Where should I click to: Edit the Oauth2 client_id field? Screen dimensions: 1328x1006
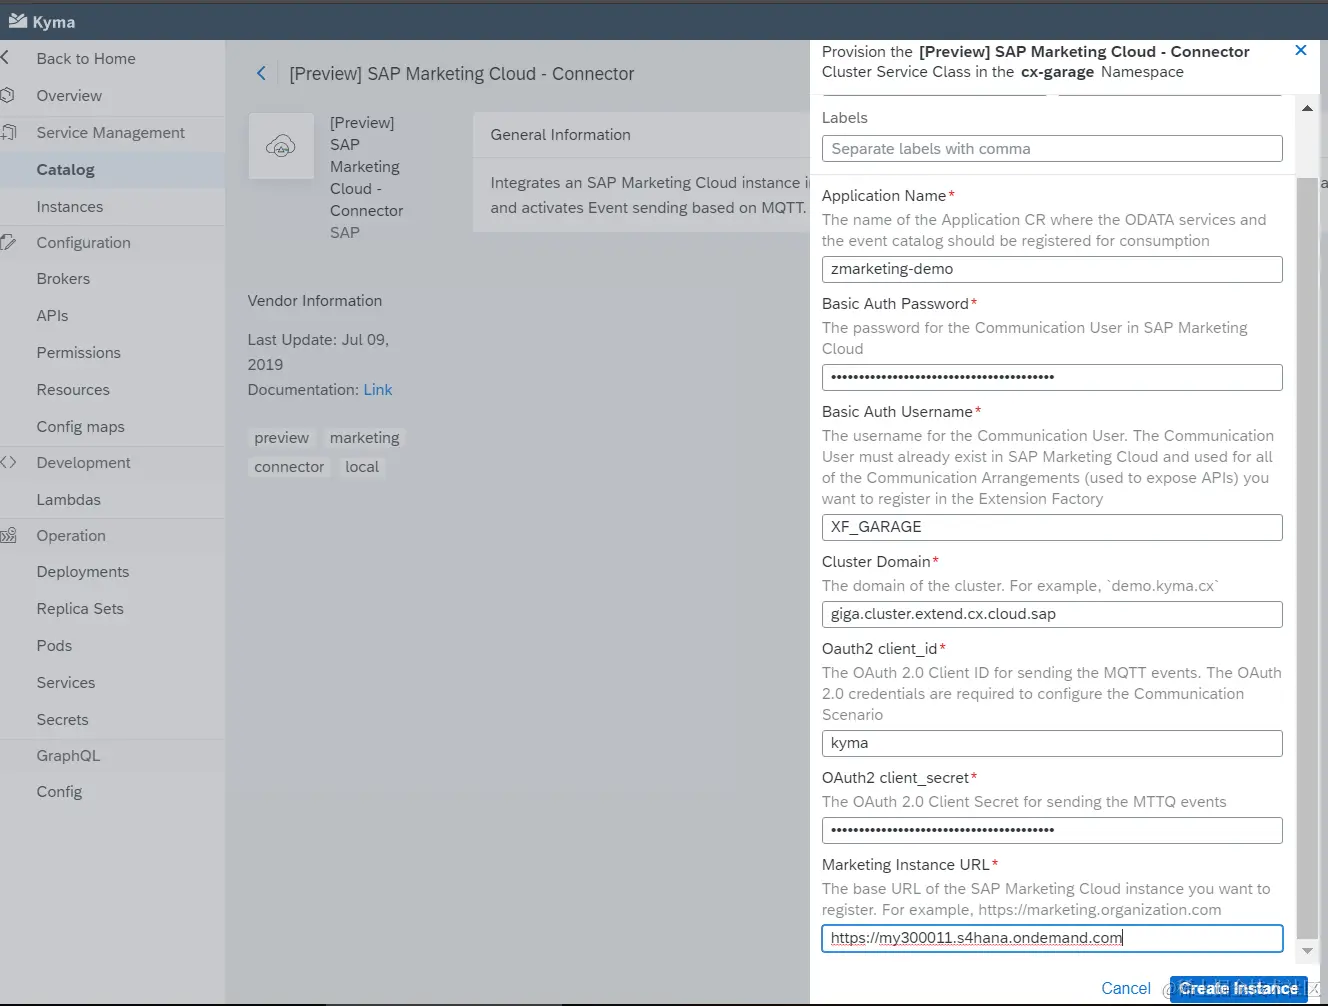[x=1052, y=743]
